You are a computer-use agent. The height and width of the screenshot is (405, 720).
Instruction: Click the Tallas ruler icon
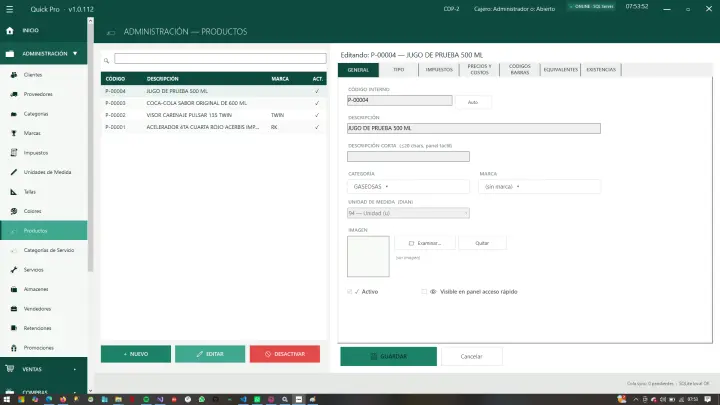click(x=14, y=192)
